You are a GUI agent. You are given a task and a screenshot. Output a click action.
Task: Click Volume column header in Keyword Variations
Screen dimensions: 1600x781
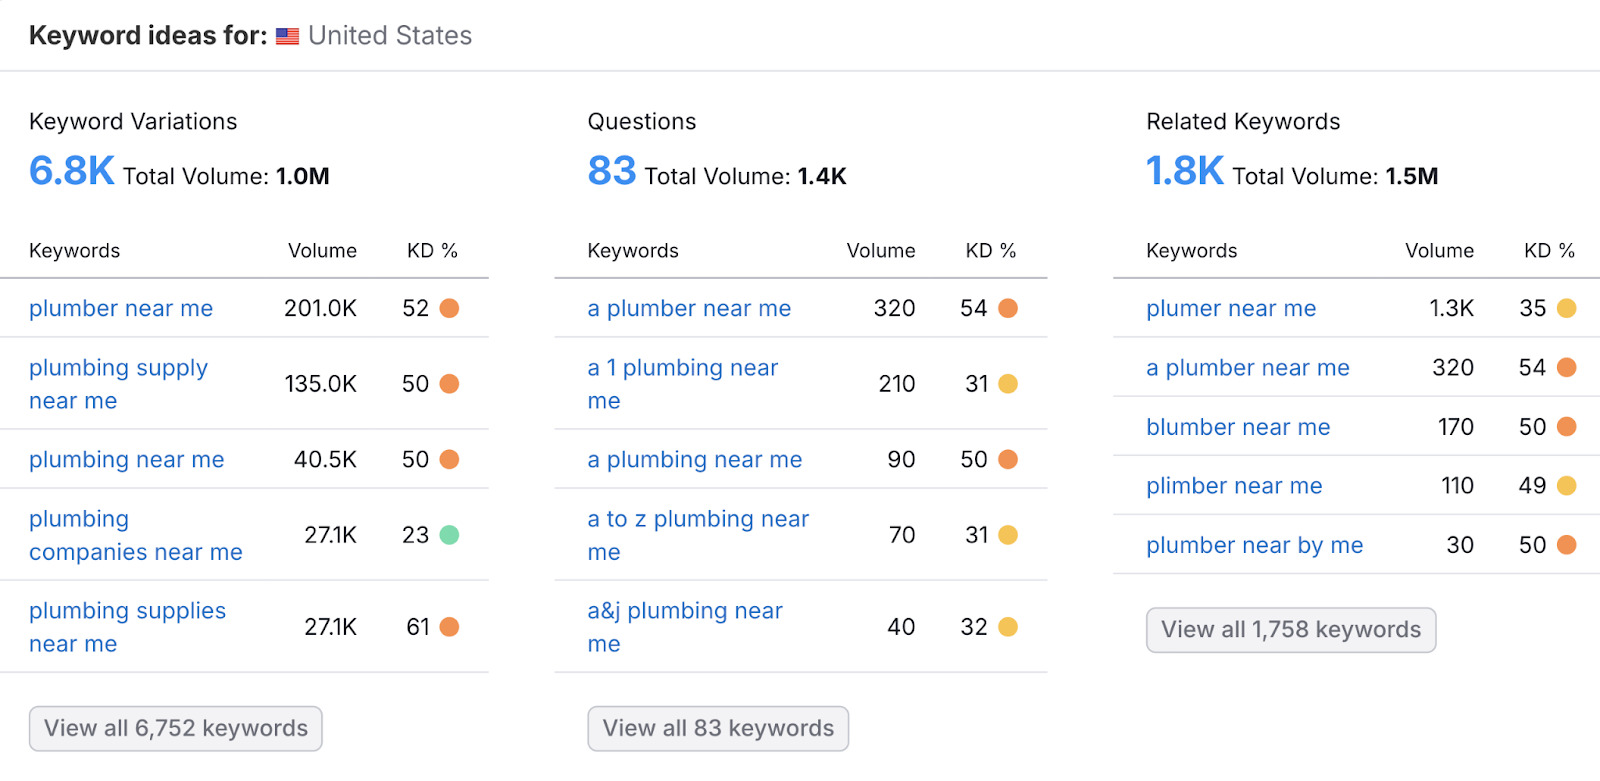pyautogui.click(x=322, y=251)
